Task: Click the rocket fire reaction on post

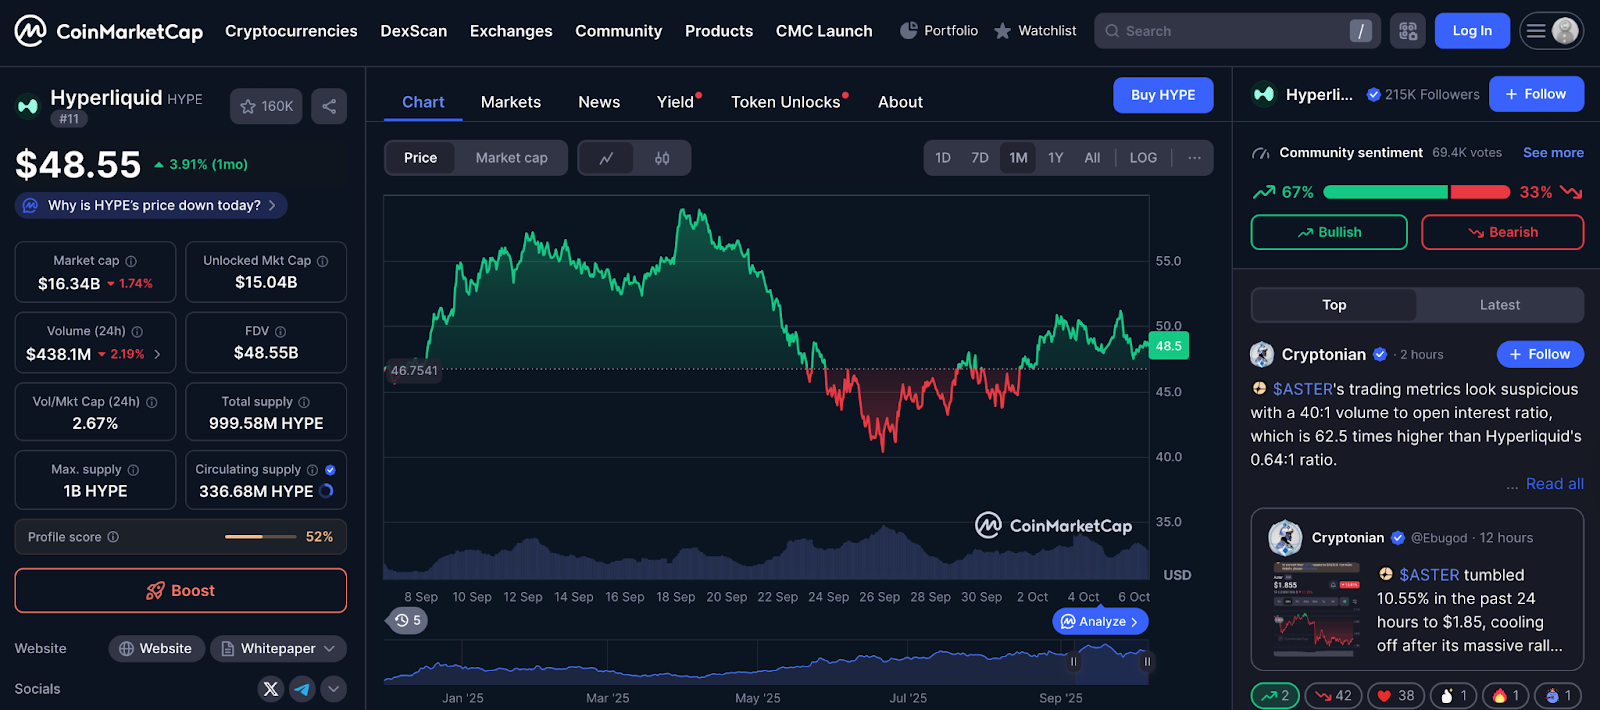Action: tap(1506, 696)
